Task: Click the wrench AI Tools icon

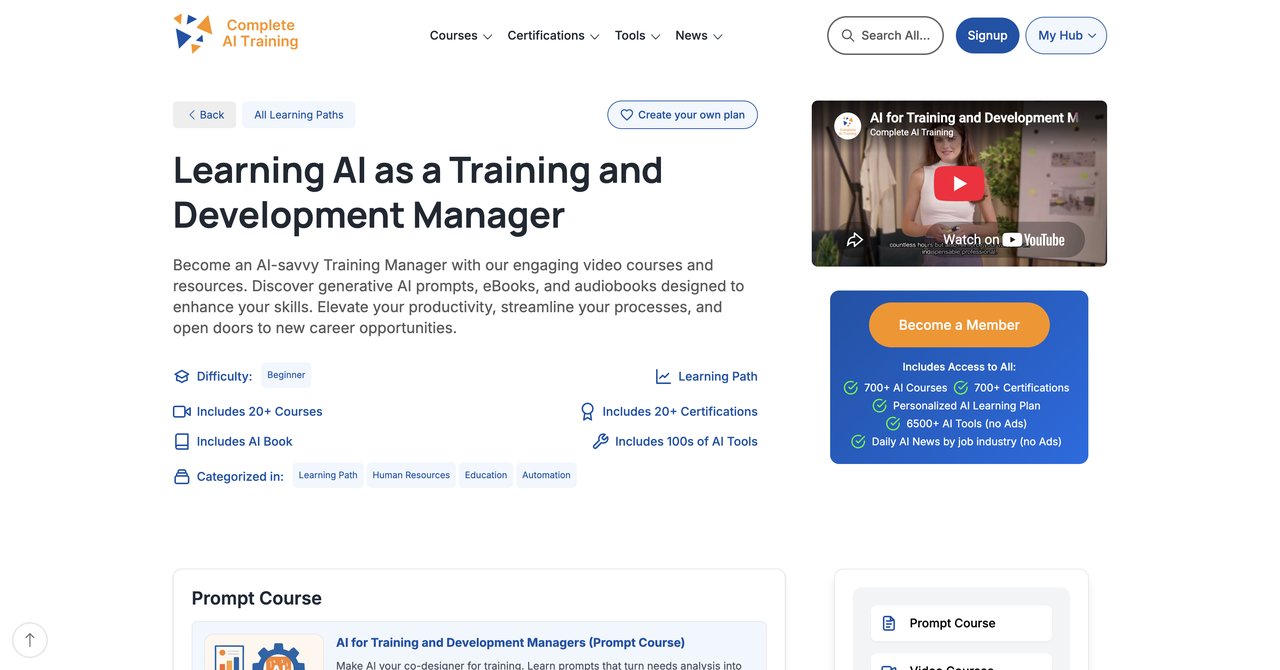Action: (600, 442)
